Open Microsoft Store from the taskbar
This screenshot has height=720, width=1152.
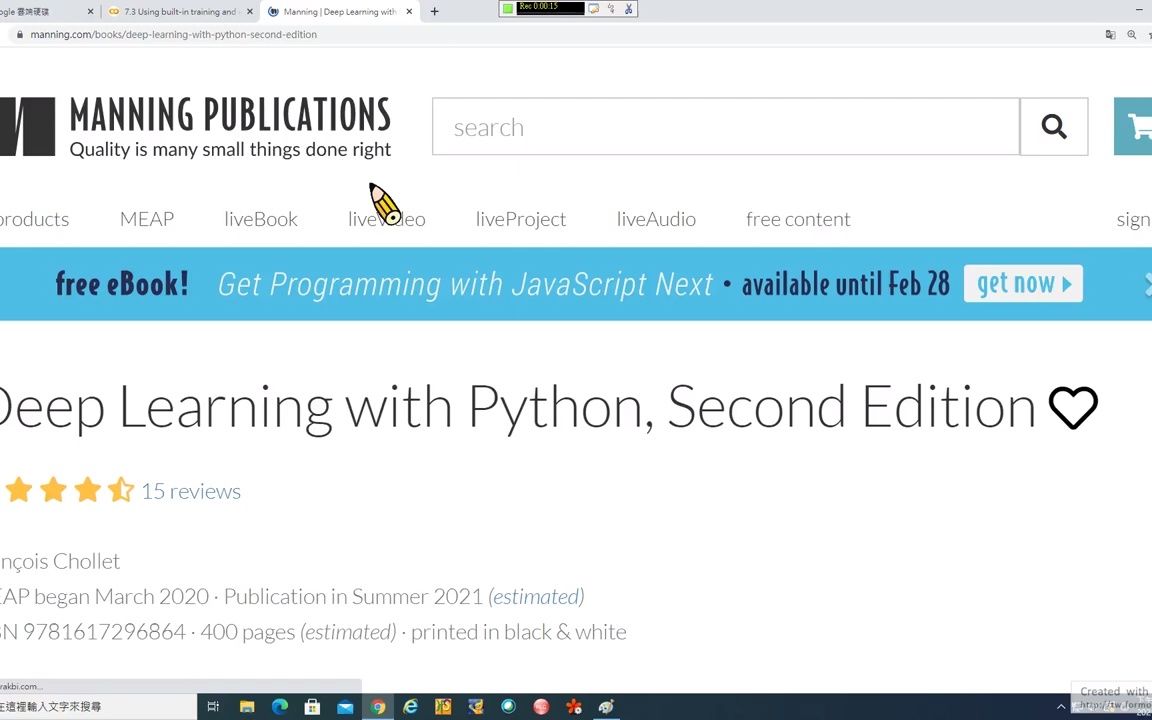[312, 707]
